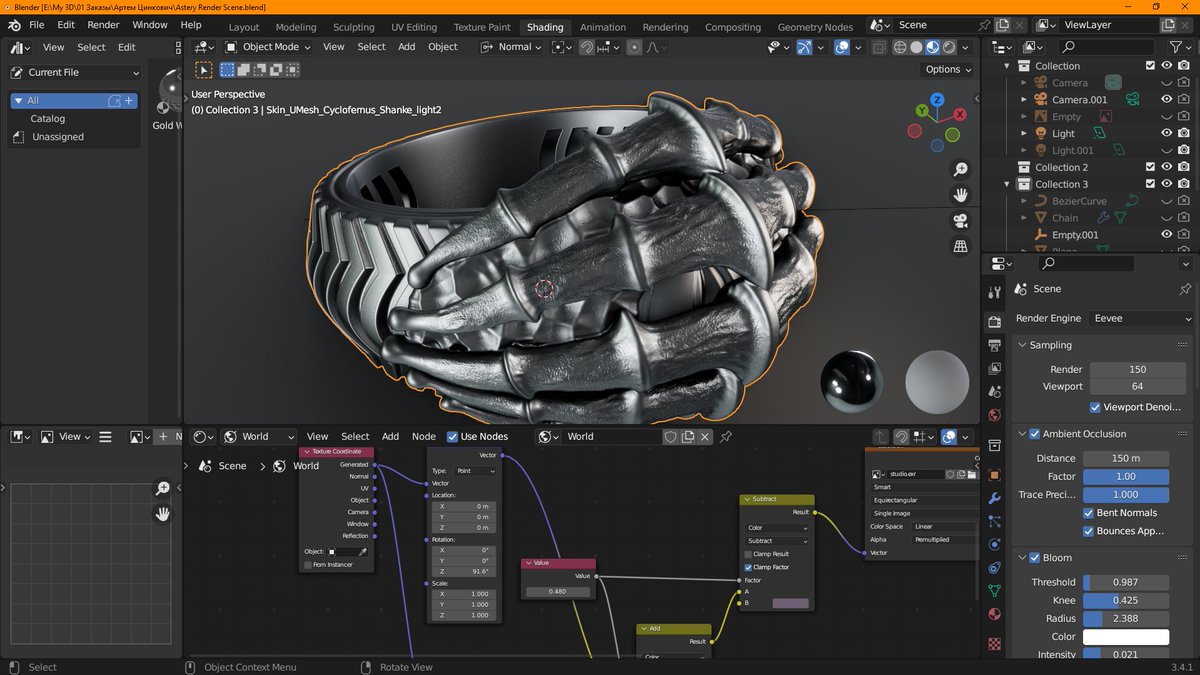Expand the Light object in the outliner
Screen dimensions: 1200x675
[x=1024, y=133]
